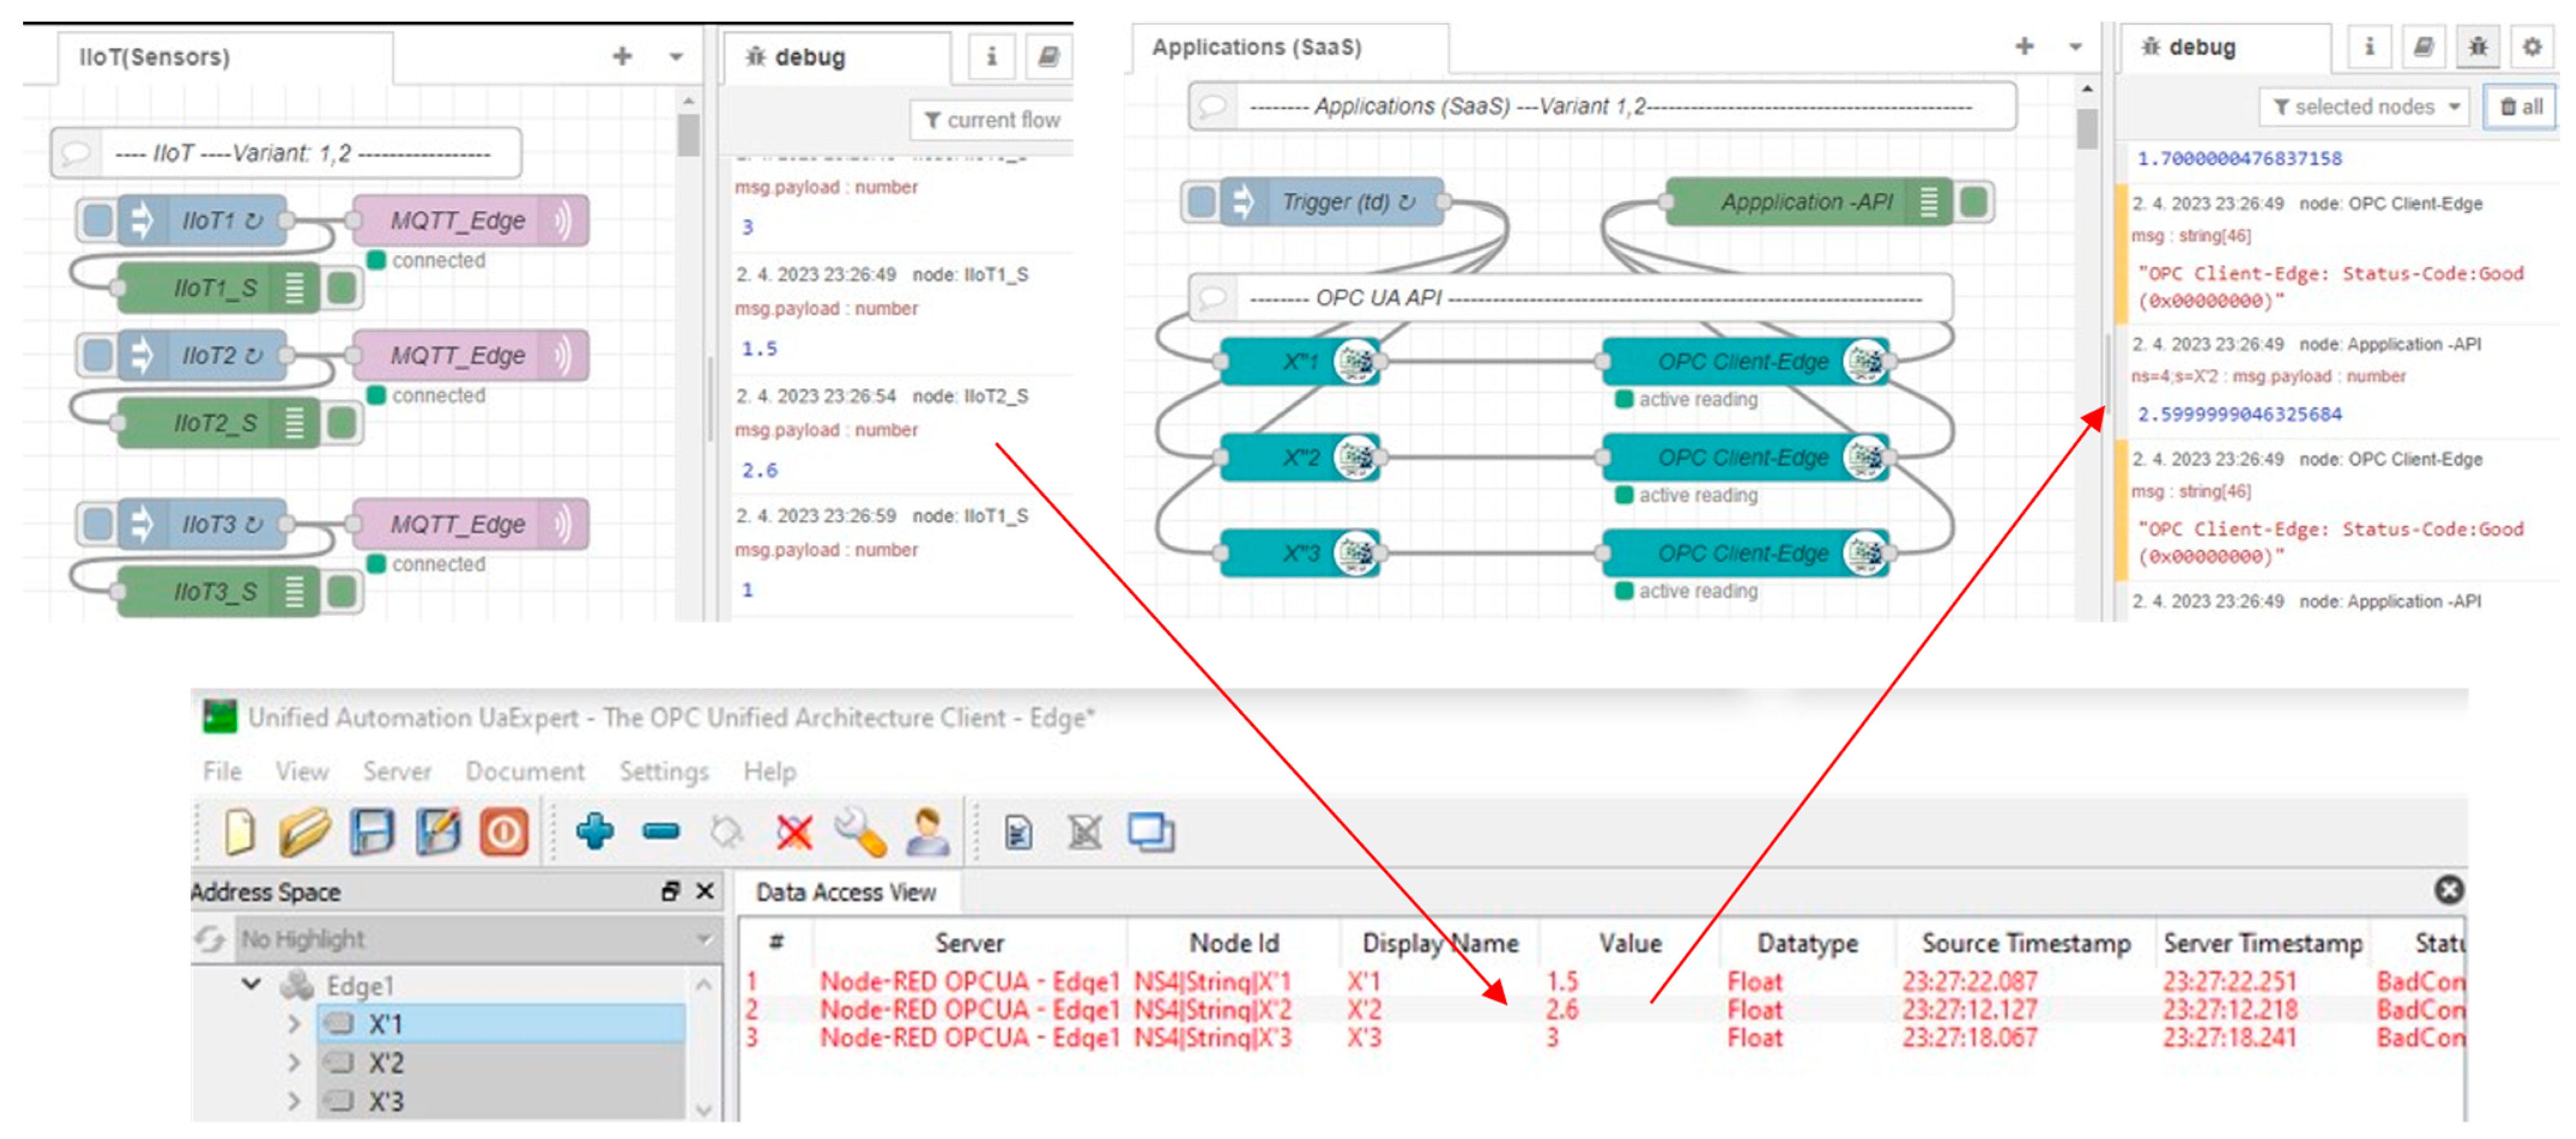Toggle the Appplication -API debug node button
The height and width of the screenshot is (1139, 2576).
(1974, 201)
